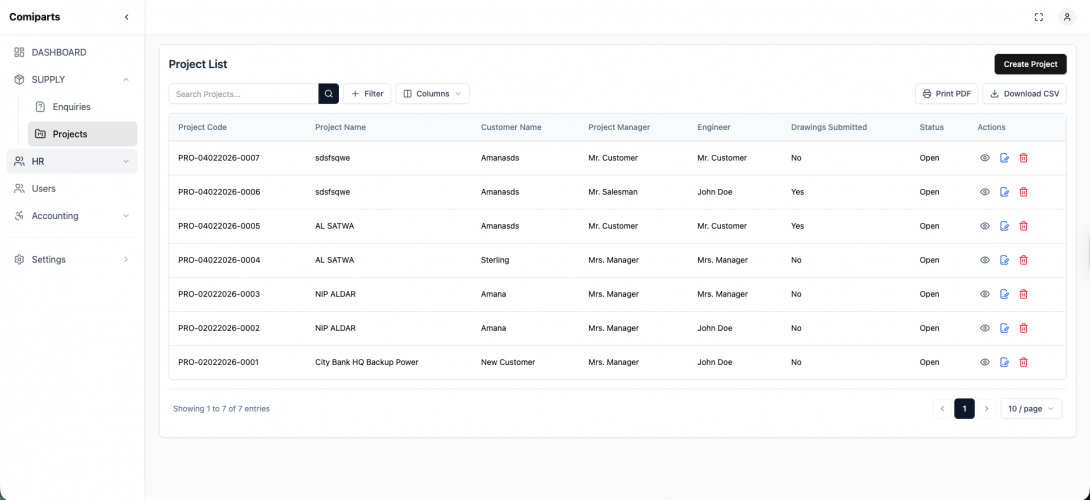Image resolution: width=1090 pixels, height=500 pixels.
Task: Click City Bank HQ Backup Power
Action: pos(366,362)
